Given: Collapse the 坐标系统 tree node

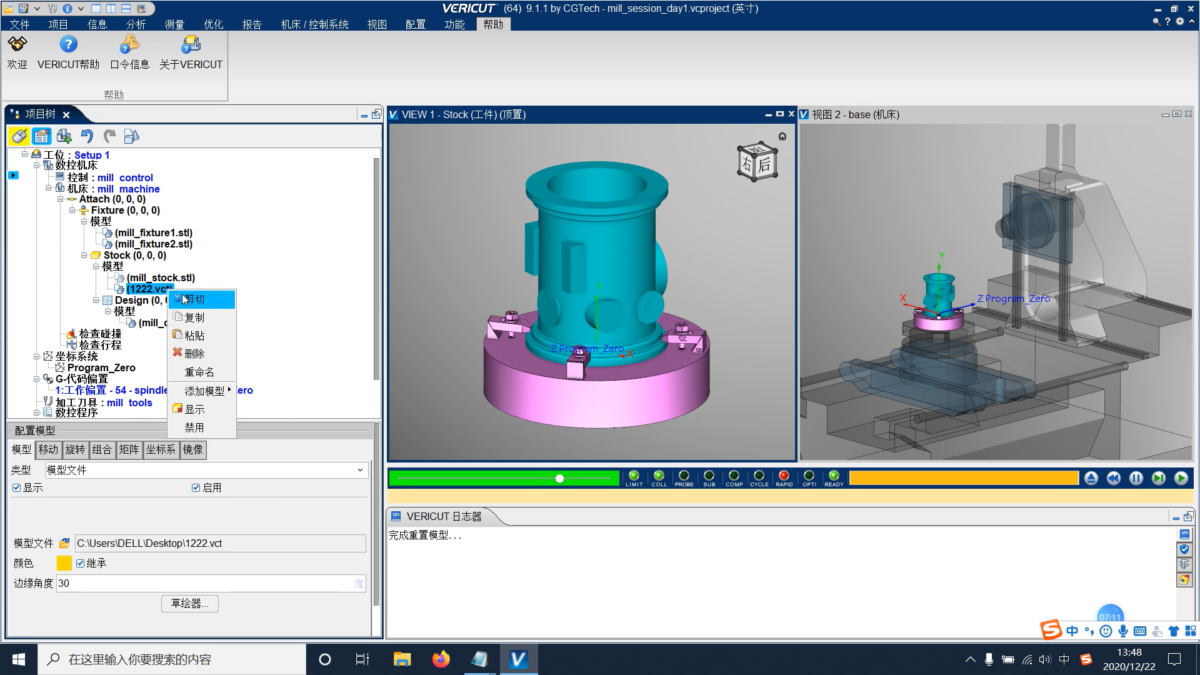Looking at the screenshot, I should (37, 356).
